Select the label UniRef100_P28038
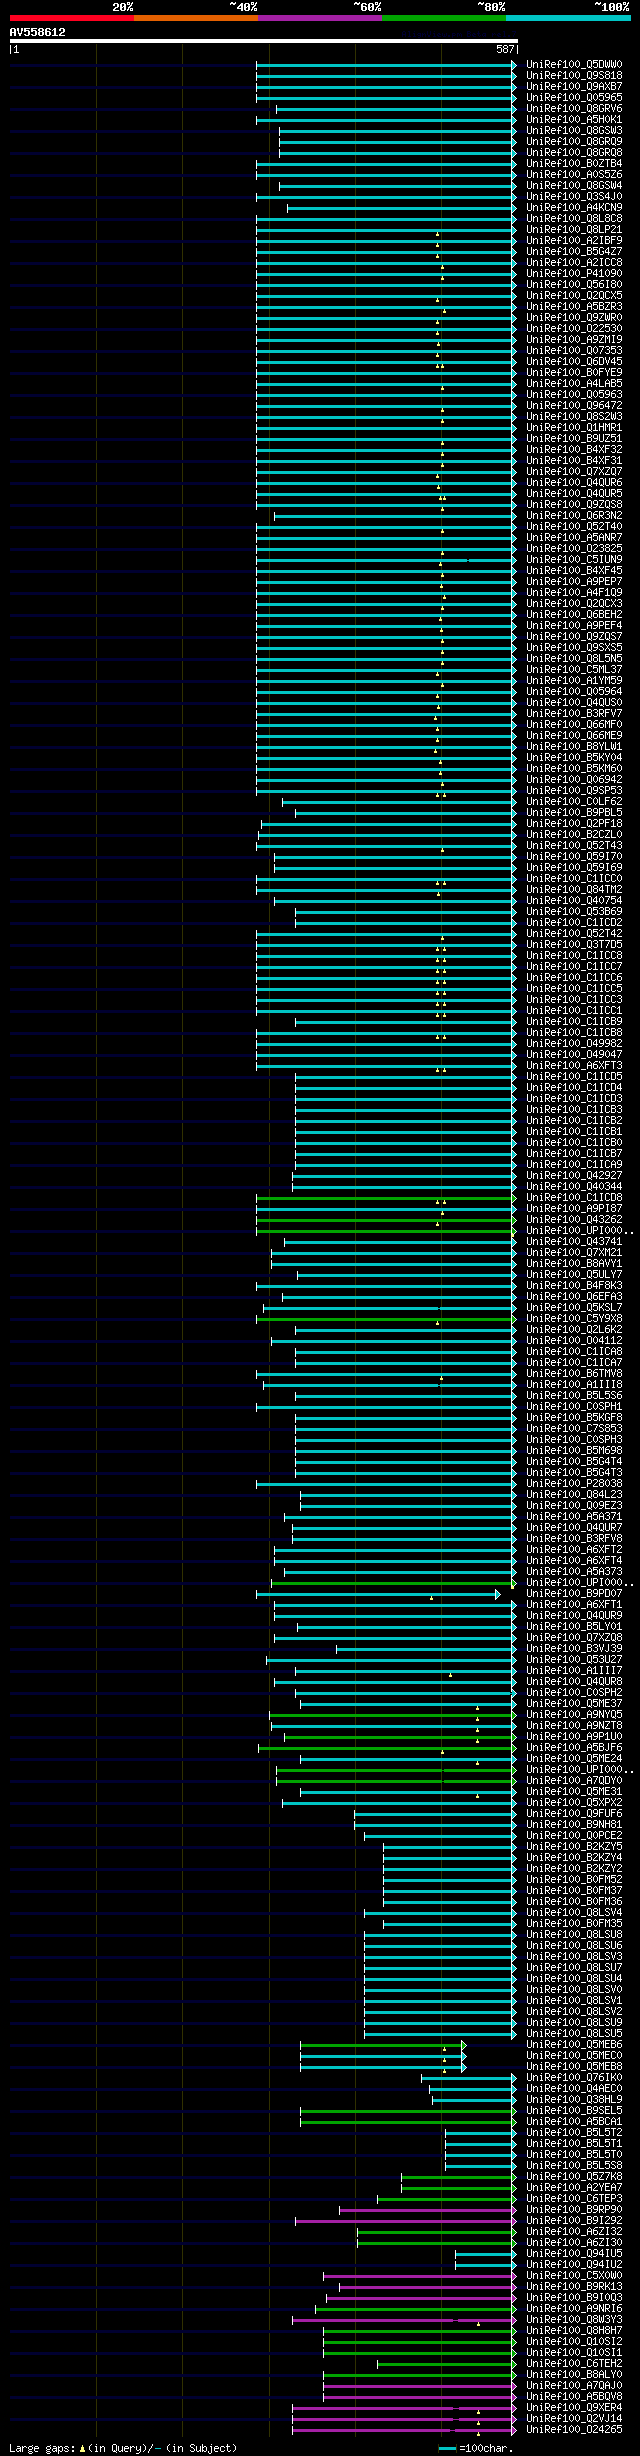640x2456 pixels. click(574, 1484)
